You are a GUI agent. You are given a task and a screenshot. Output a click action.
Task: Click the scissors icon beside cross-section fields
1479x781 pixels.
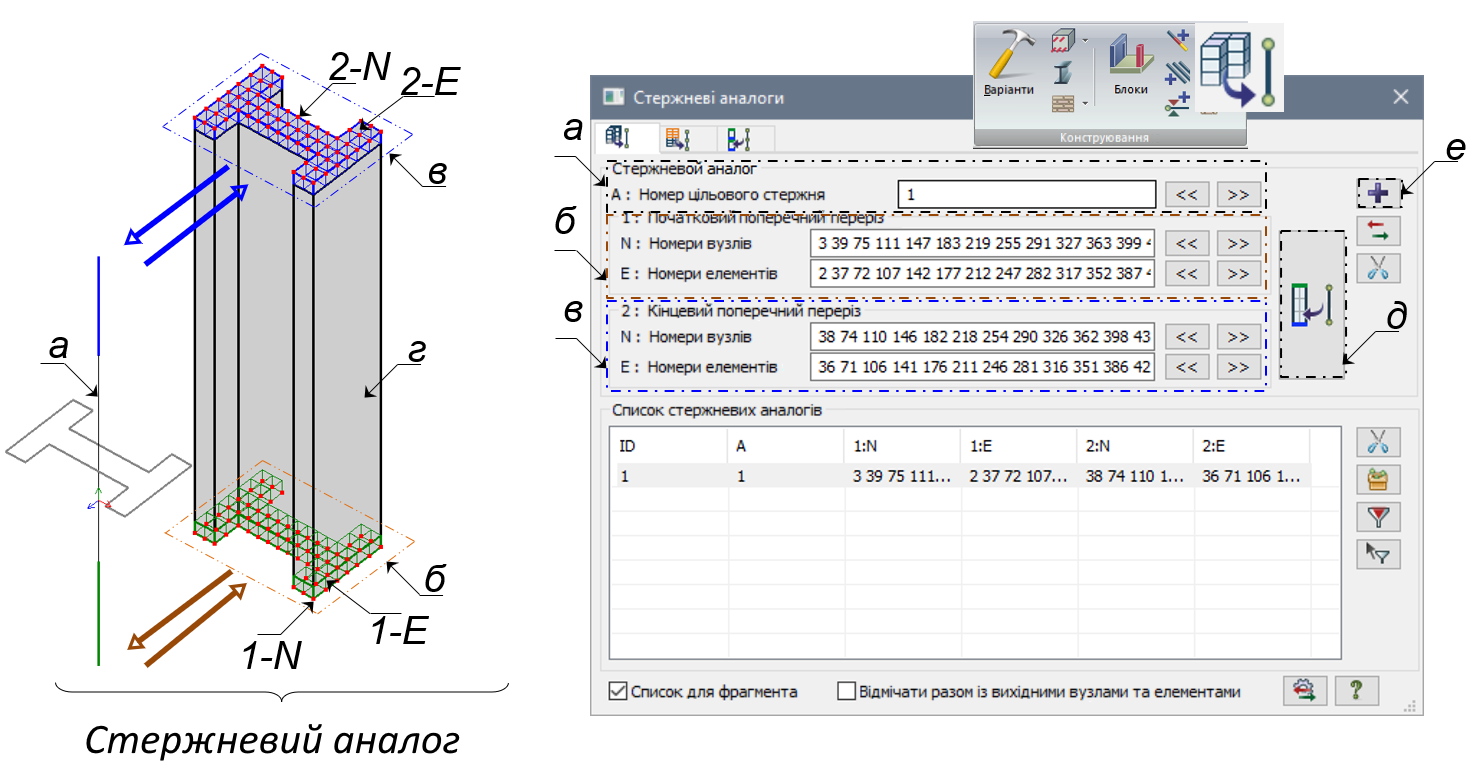pyautogui.click(x=1378, y=267)
